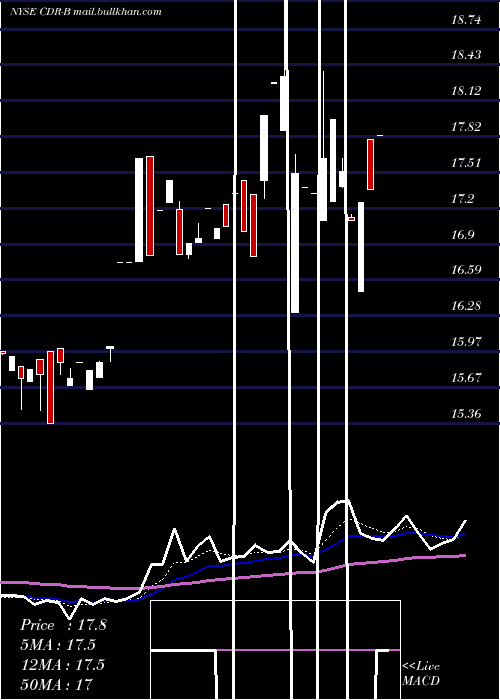Image resolution: width=500 pixels, height=700 pixels.
Task: Click the tall red candle dropping to 15.36
Action: pyautogui.click(x=50, y=387)
